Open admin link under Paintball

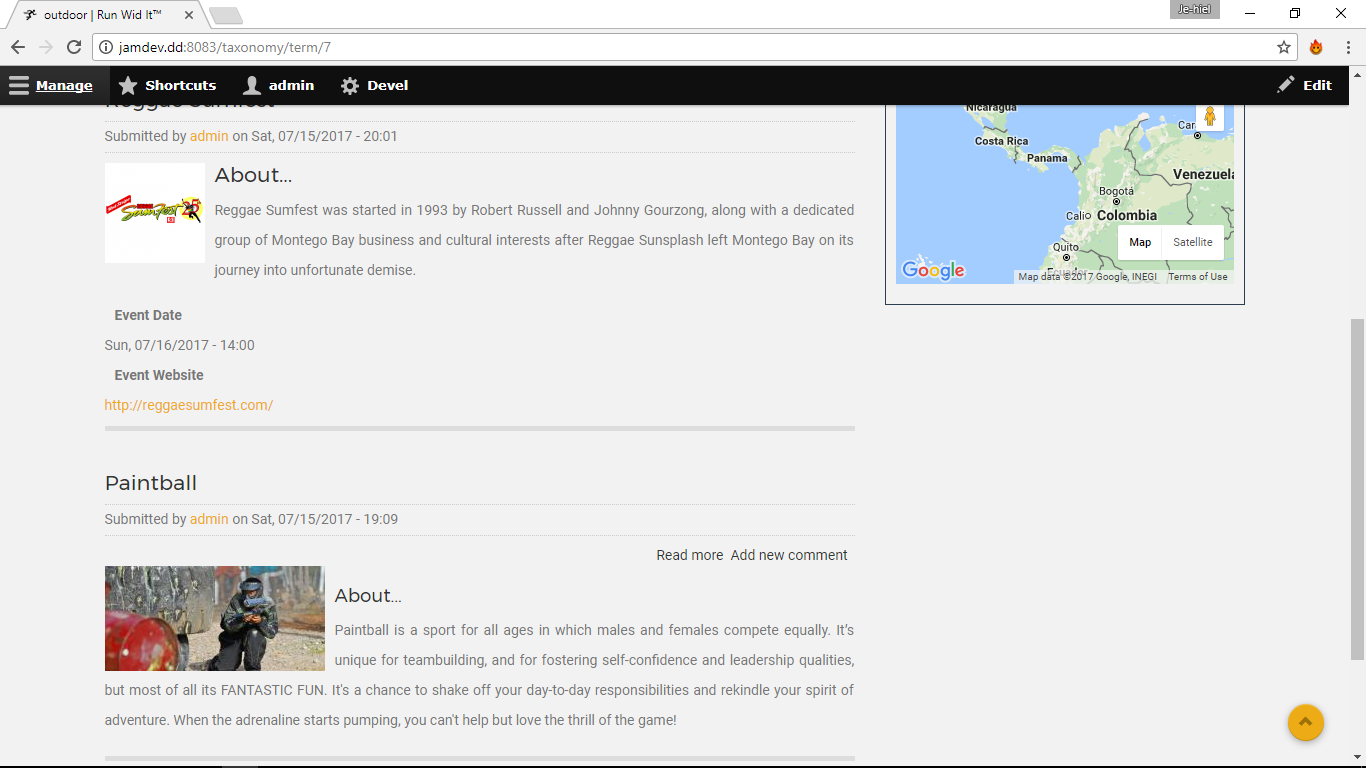tap(209, 519)
